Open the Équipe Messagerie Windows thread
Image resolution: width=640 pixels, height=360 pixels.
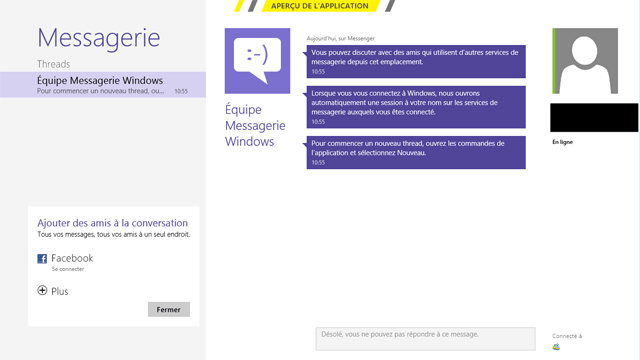point(103,84)
